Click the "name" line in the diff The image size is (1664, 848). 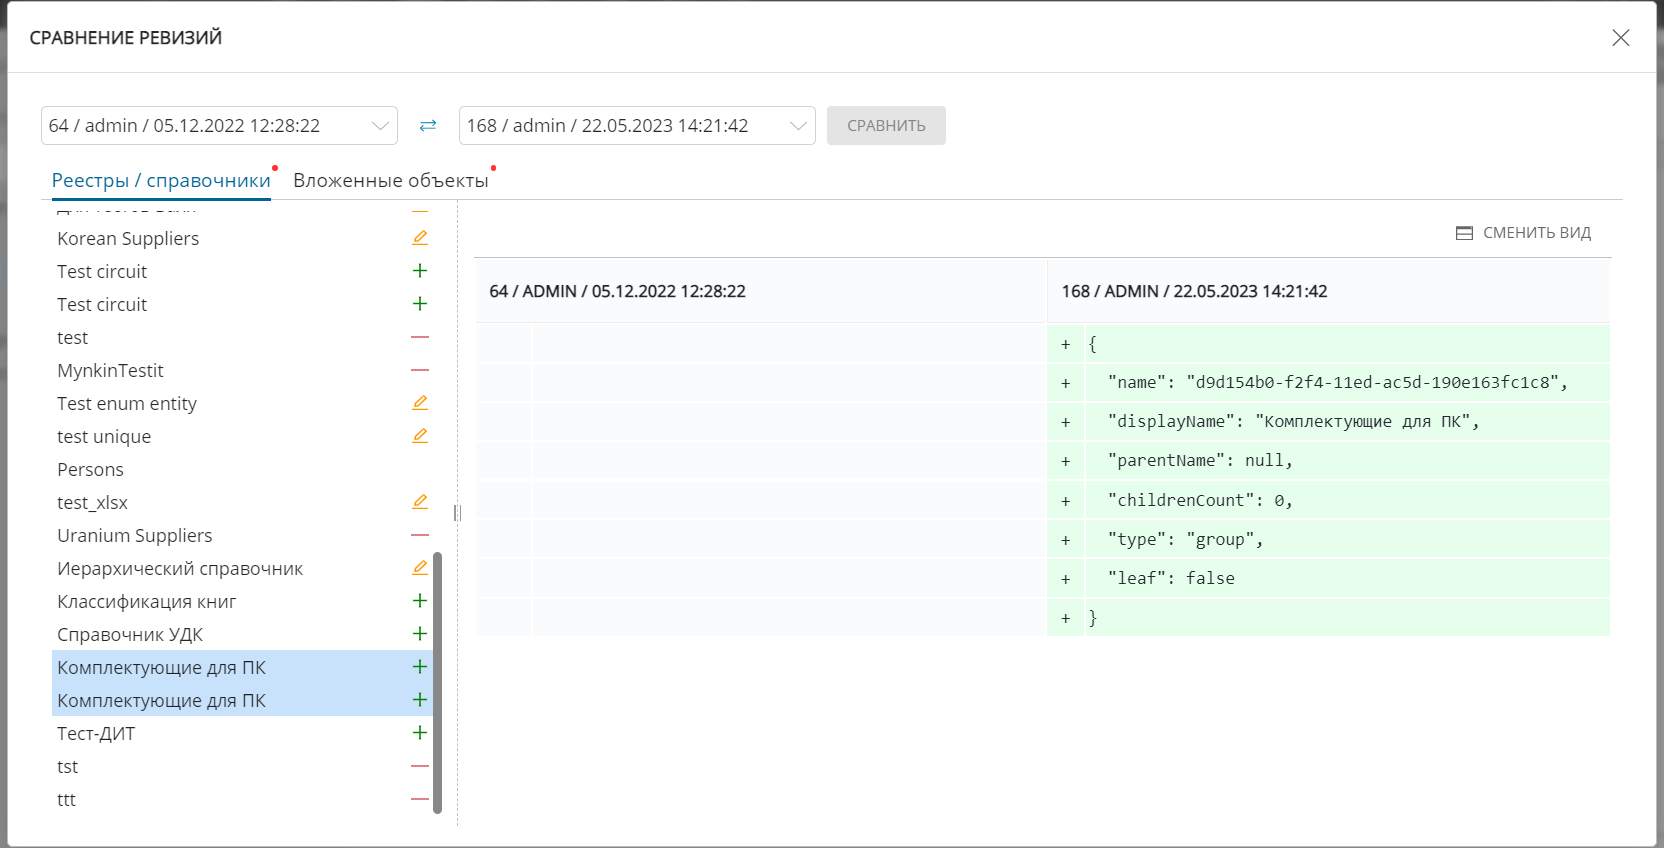(x=1328, y=382)
